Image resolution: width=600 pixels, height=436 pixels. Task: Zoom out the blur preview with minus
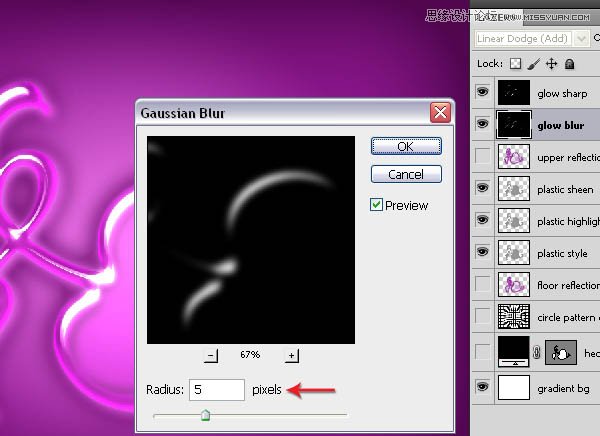[x=211, y=355]
